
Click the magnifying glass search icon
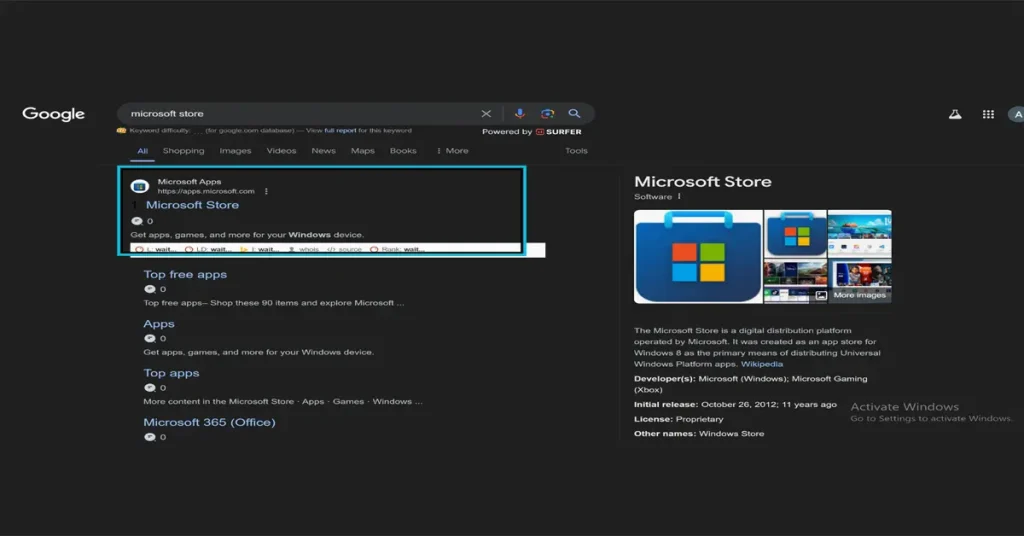click(x=574, y=114)
